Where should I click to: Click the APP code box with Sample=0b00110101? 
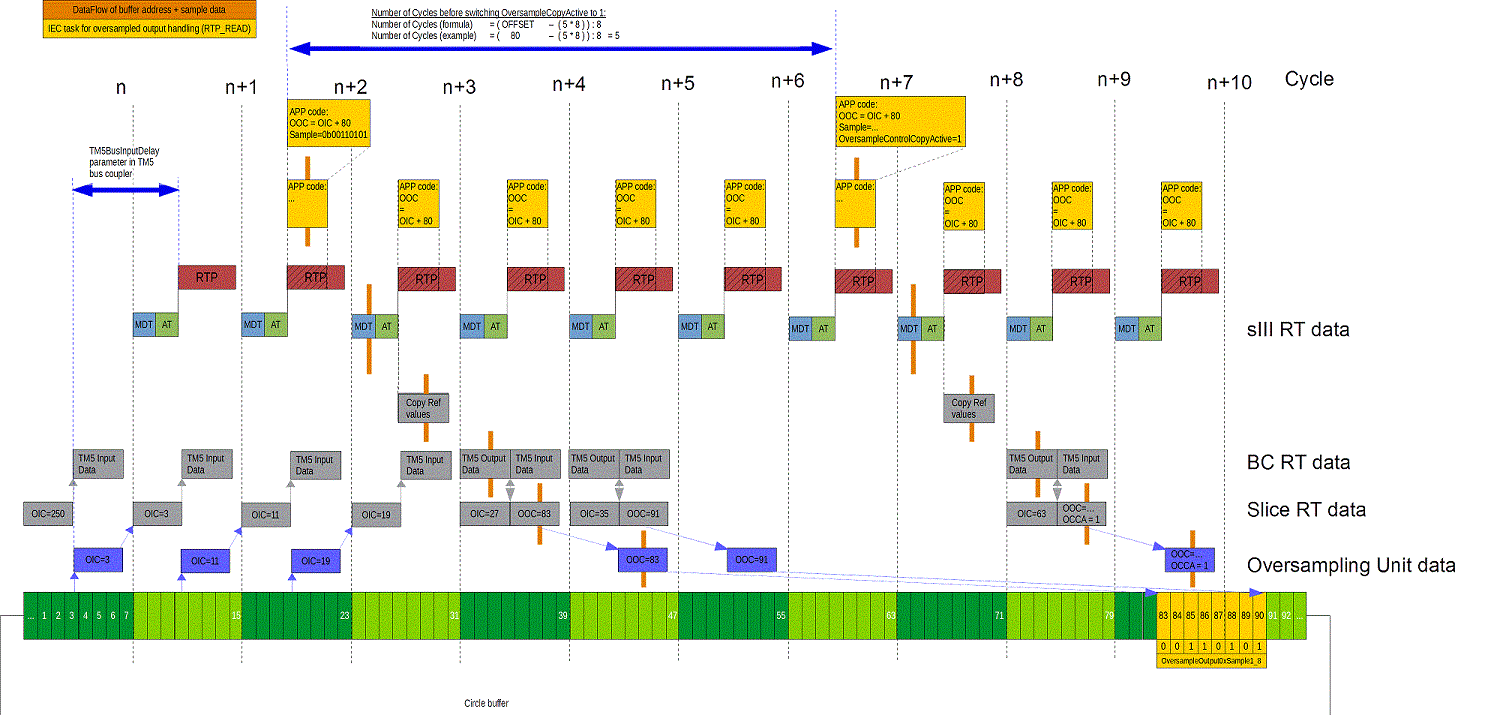(x=328, y=123)
